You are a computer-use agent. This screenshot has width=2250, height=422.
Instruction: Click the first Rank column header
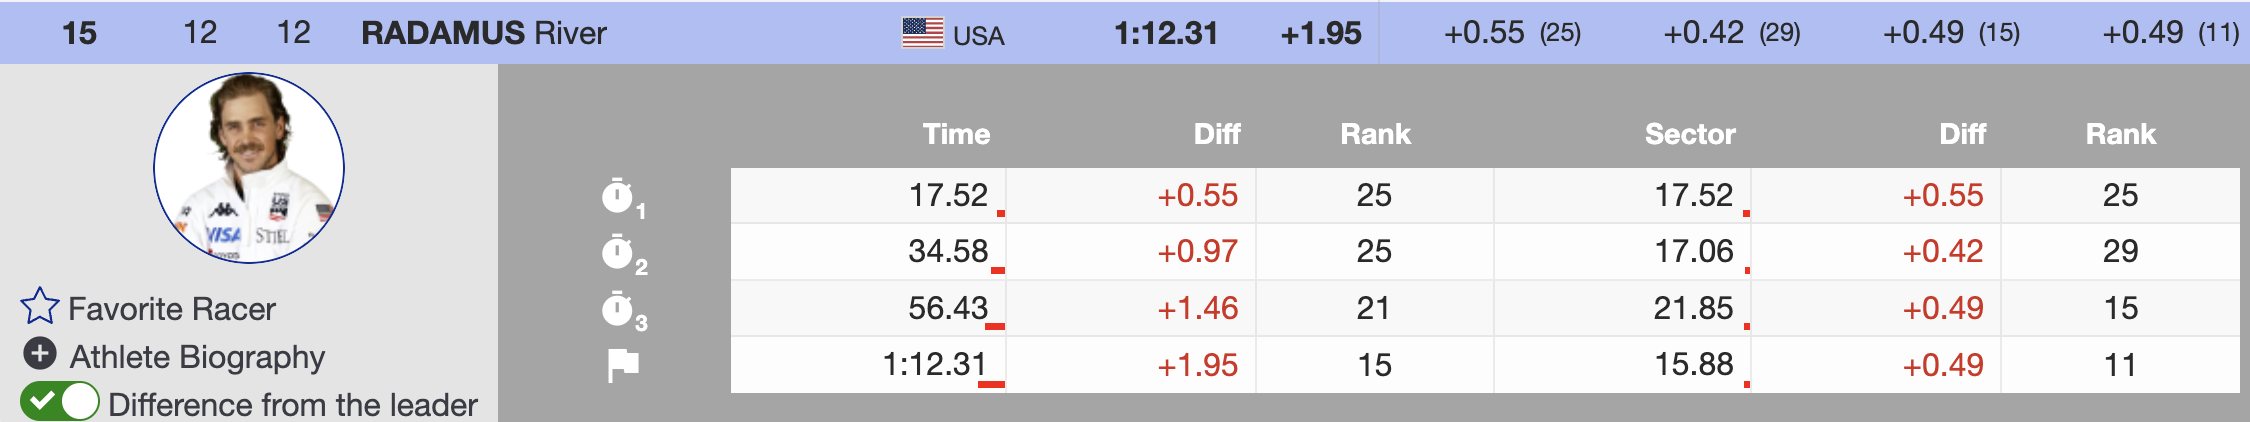point(1375,134)
